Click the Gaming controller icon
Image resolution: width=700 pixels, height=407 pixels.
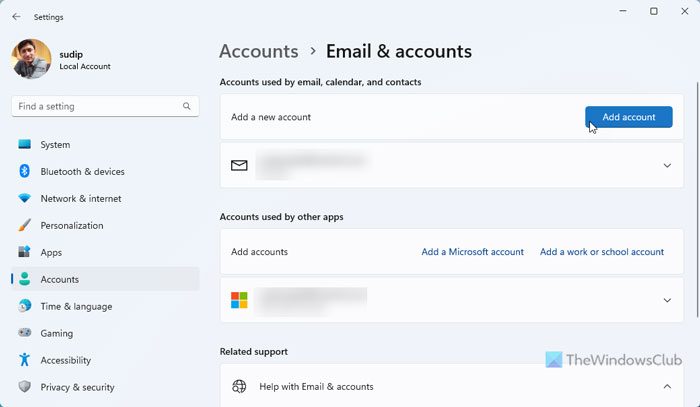[25, 334]
